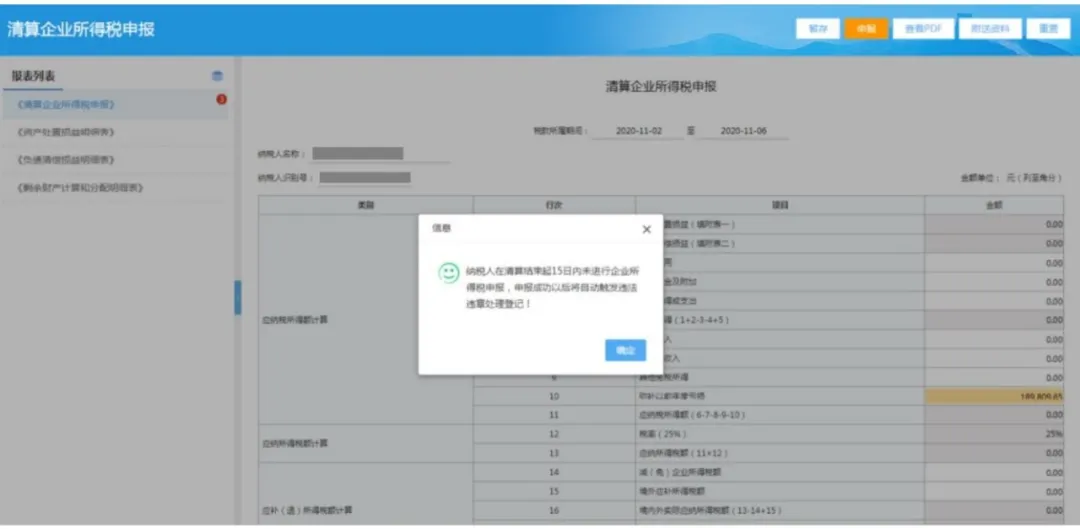Click the highlighted 189,809.65 amount cell
1080x529 pixels.
[994, 396]
